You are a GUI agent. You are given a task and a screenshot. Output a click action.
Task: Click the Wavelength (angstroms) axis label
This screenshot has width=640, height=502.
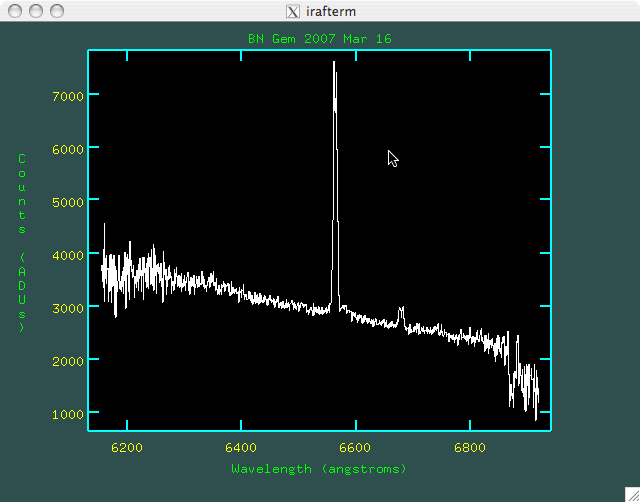tap(319, 469)
